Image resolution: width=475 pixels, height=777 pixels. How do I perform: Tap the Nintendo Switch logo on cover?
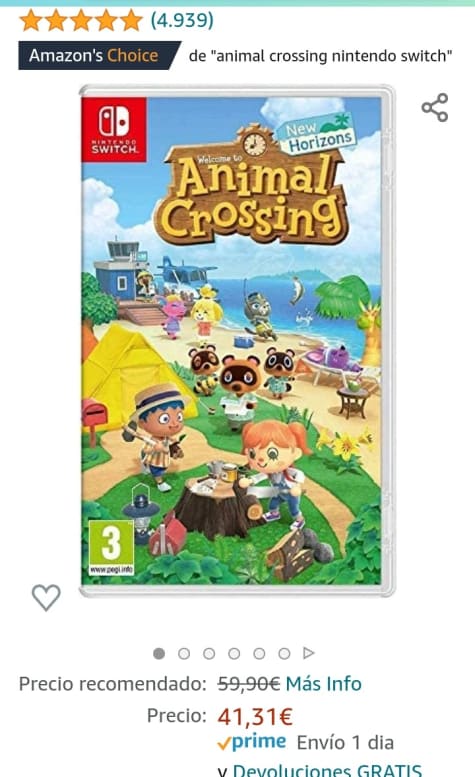(x=114, y=129)
